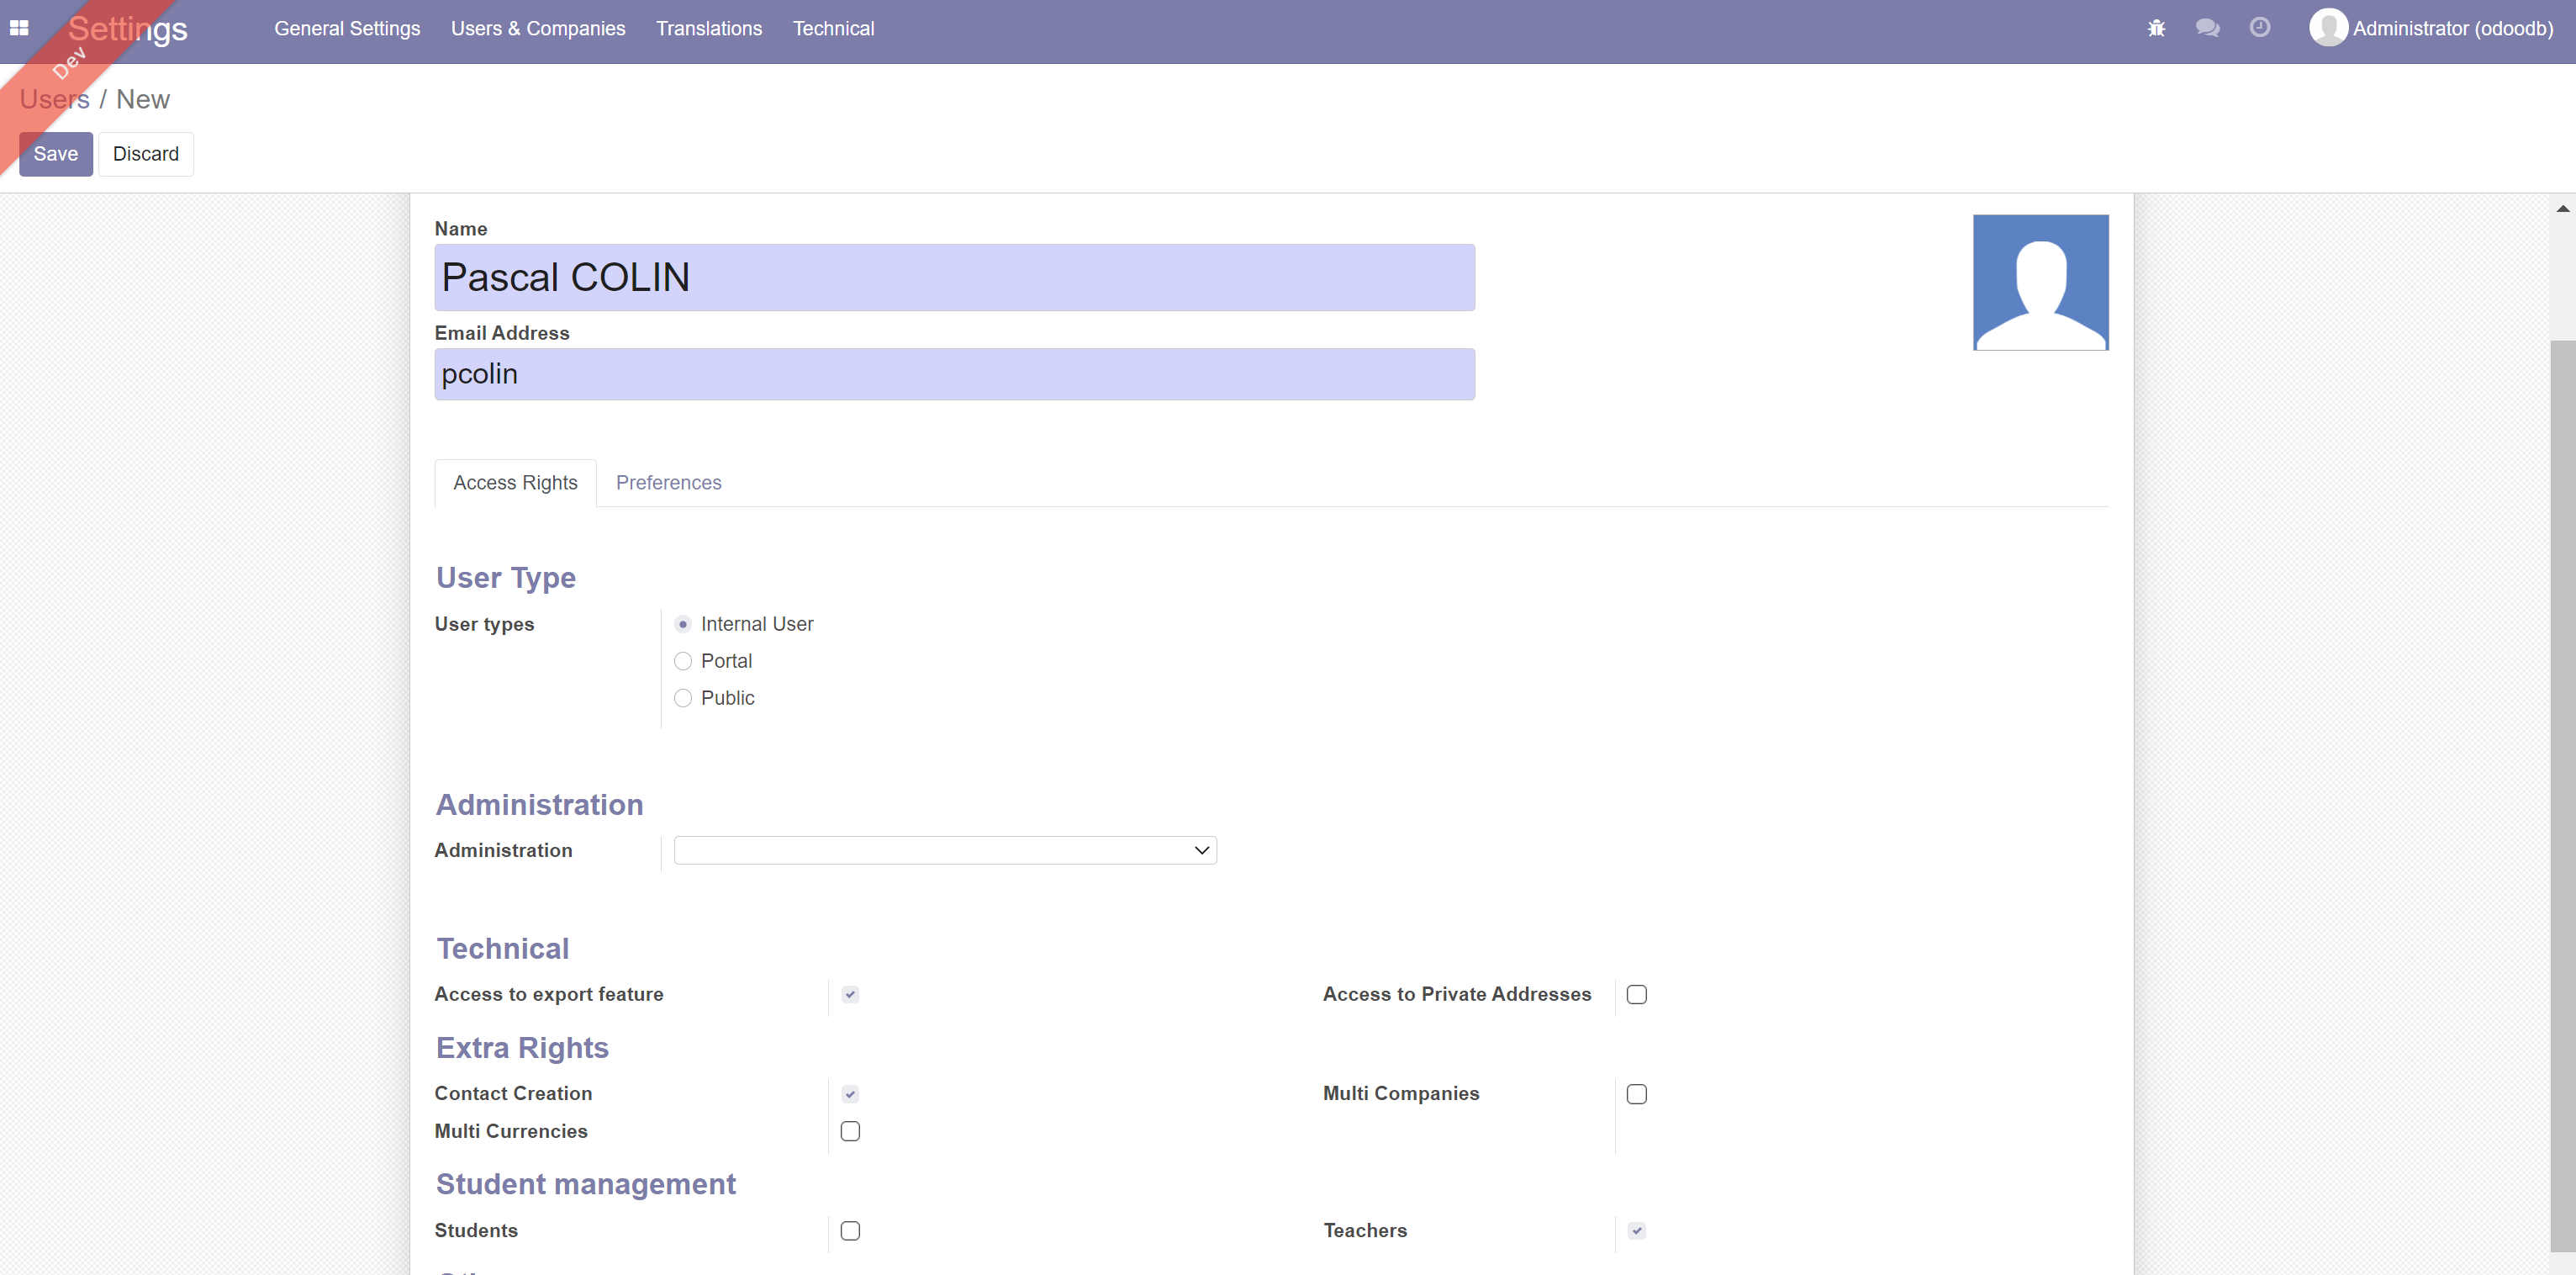Viewport: 2576px width, 1275px height.
Task: Open the Administration dropdown
Action: click(944, 850)
